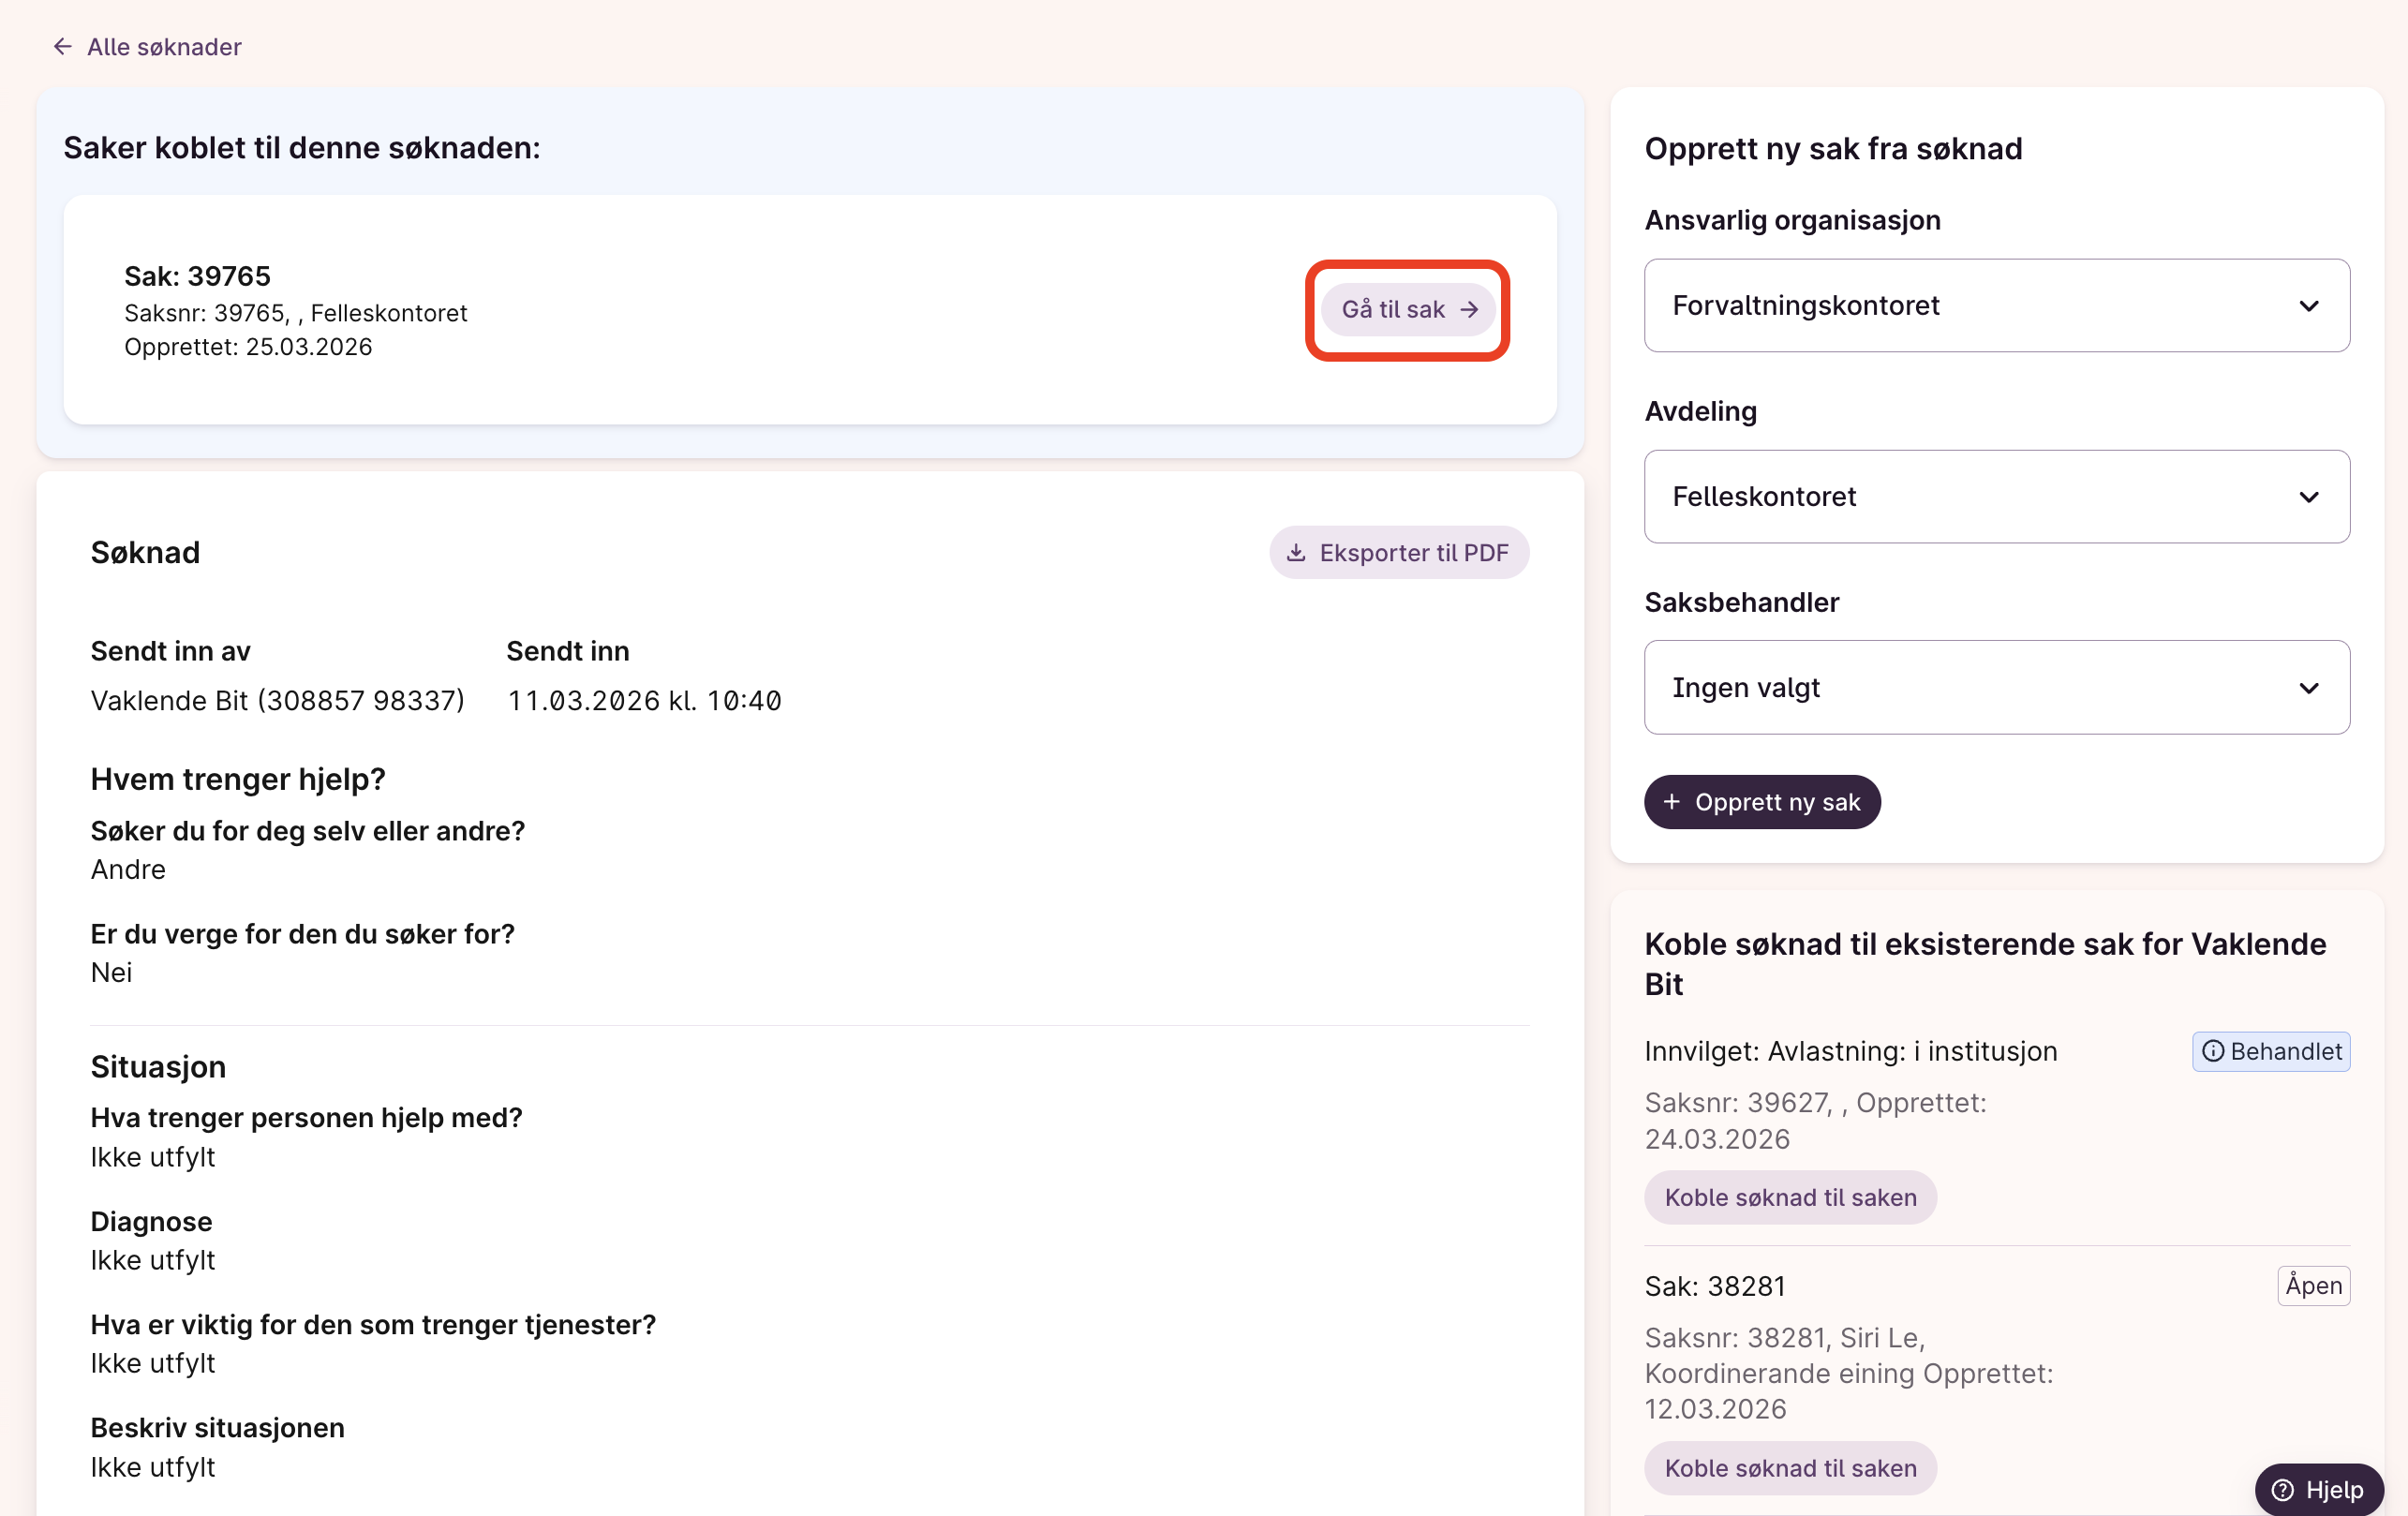Viewport: 2408px width, 1516px height.
Task: Link søknad to case 38281
Action: coord(1790,1468)
